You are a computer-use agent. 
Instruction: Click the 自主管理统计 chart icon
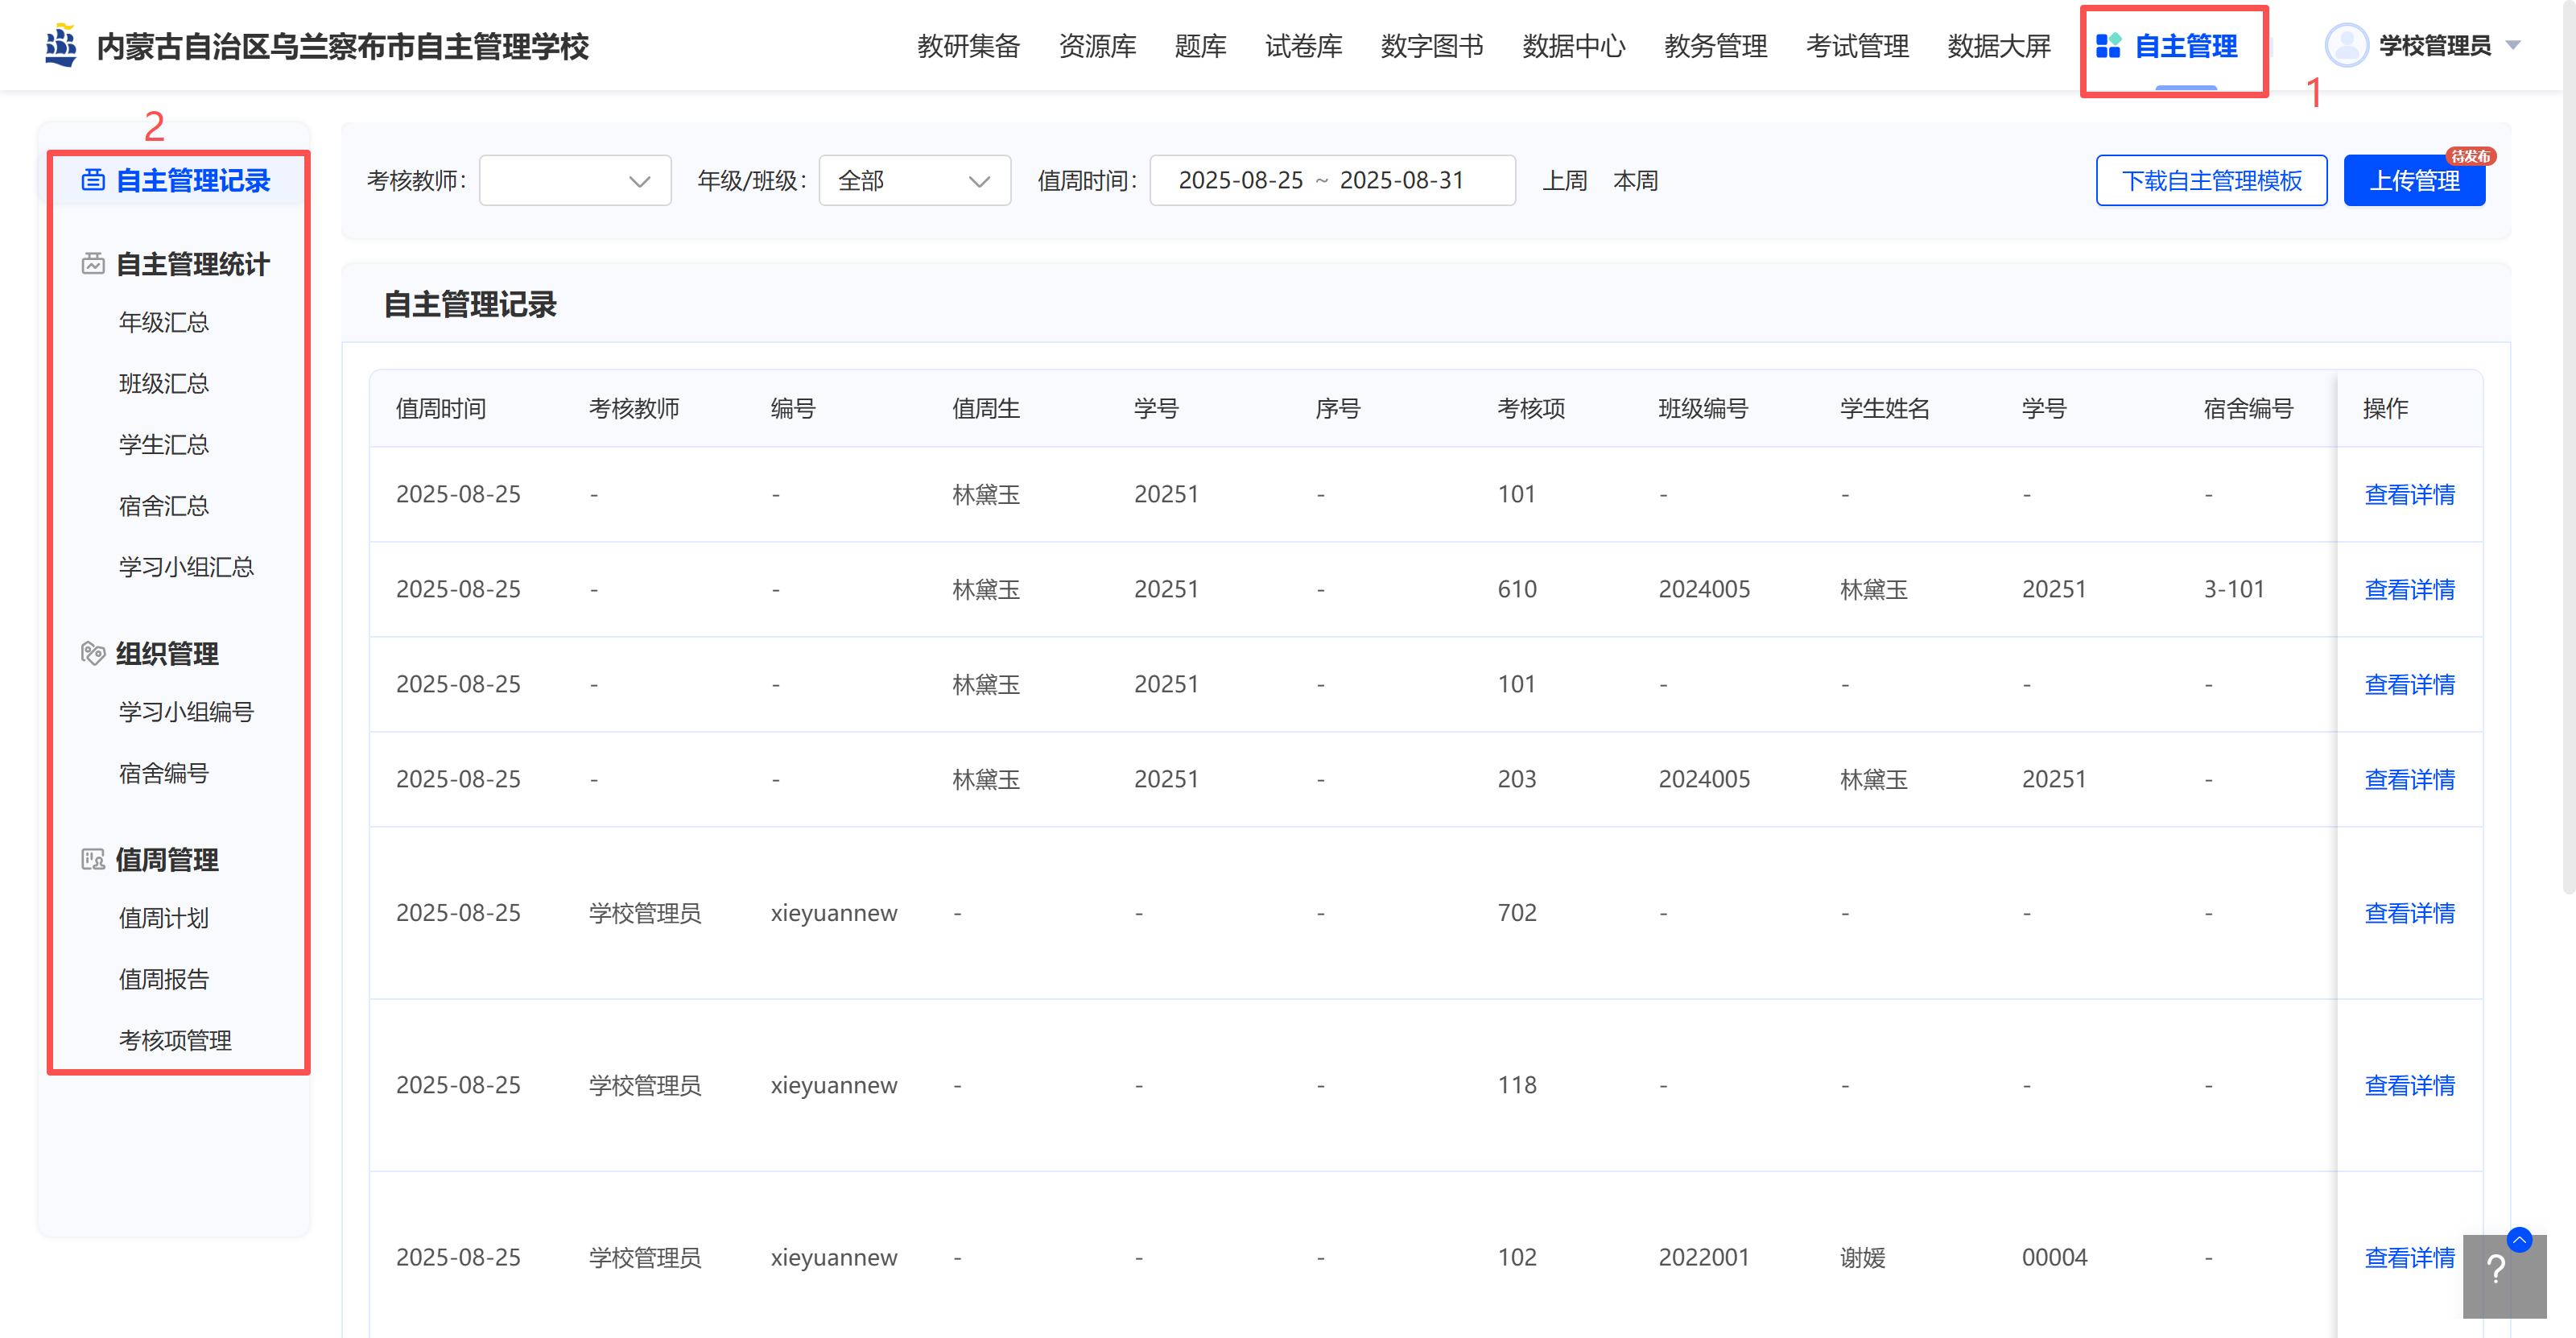pyautogui.click(x=93, y=264)
